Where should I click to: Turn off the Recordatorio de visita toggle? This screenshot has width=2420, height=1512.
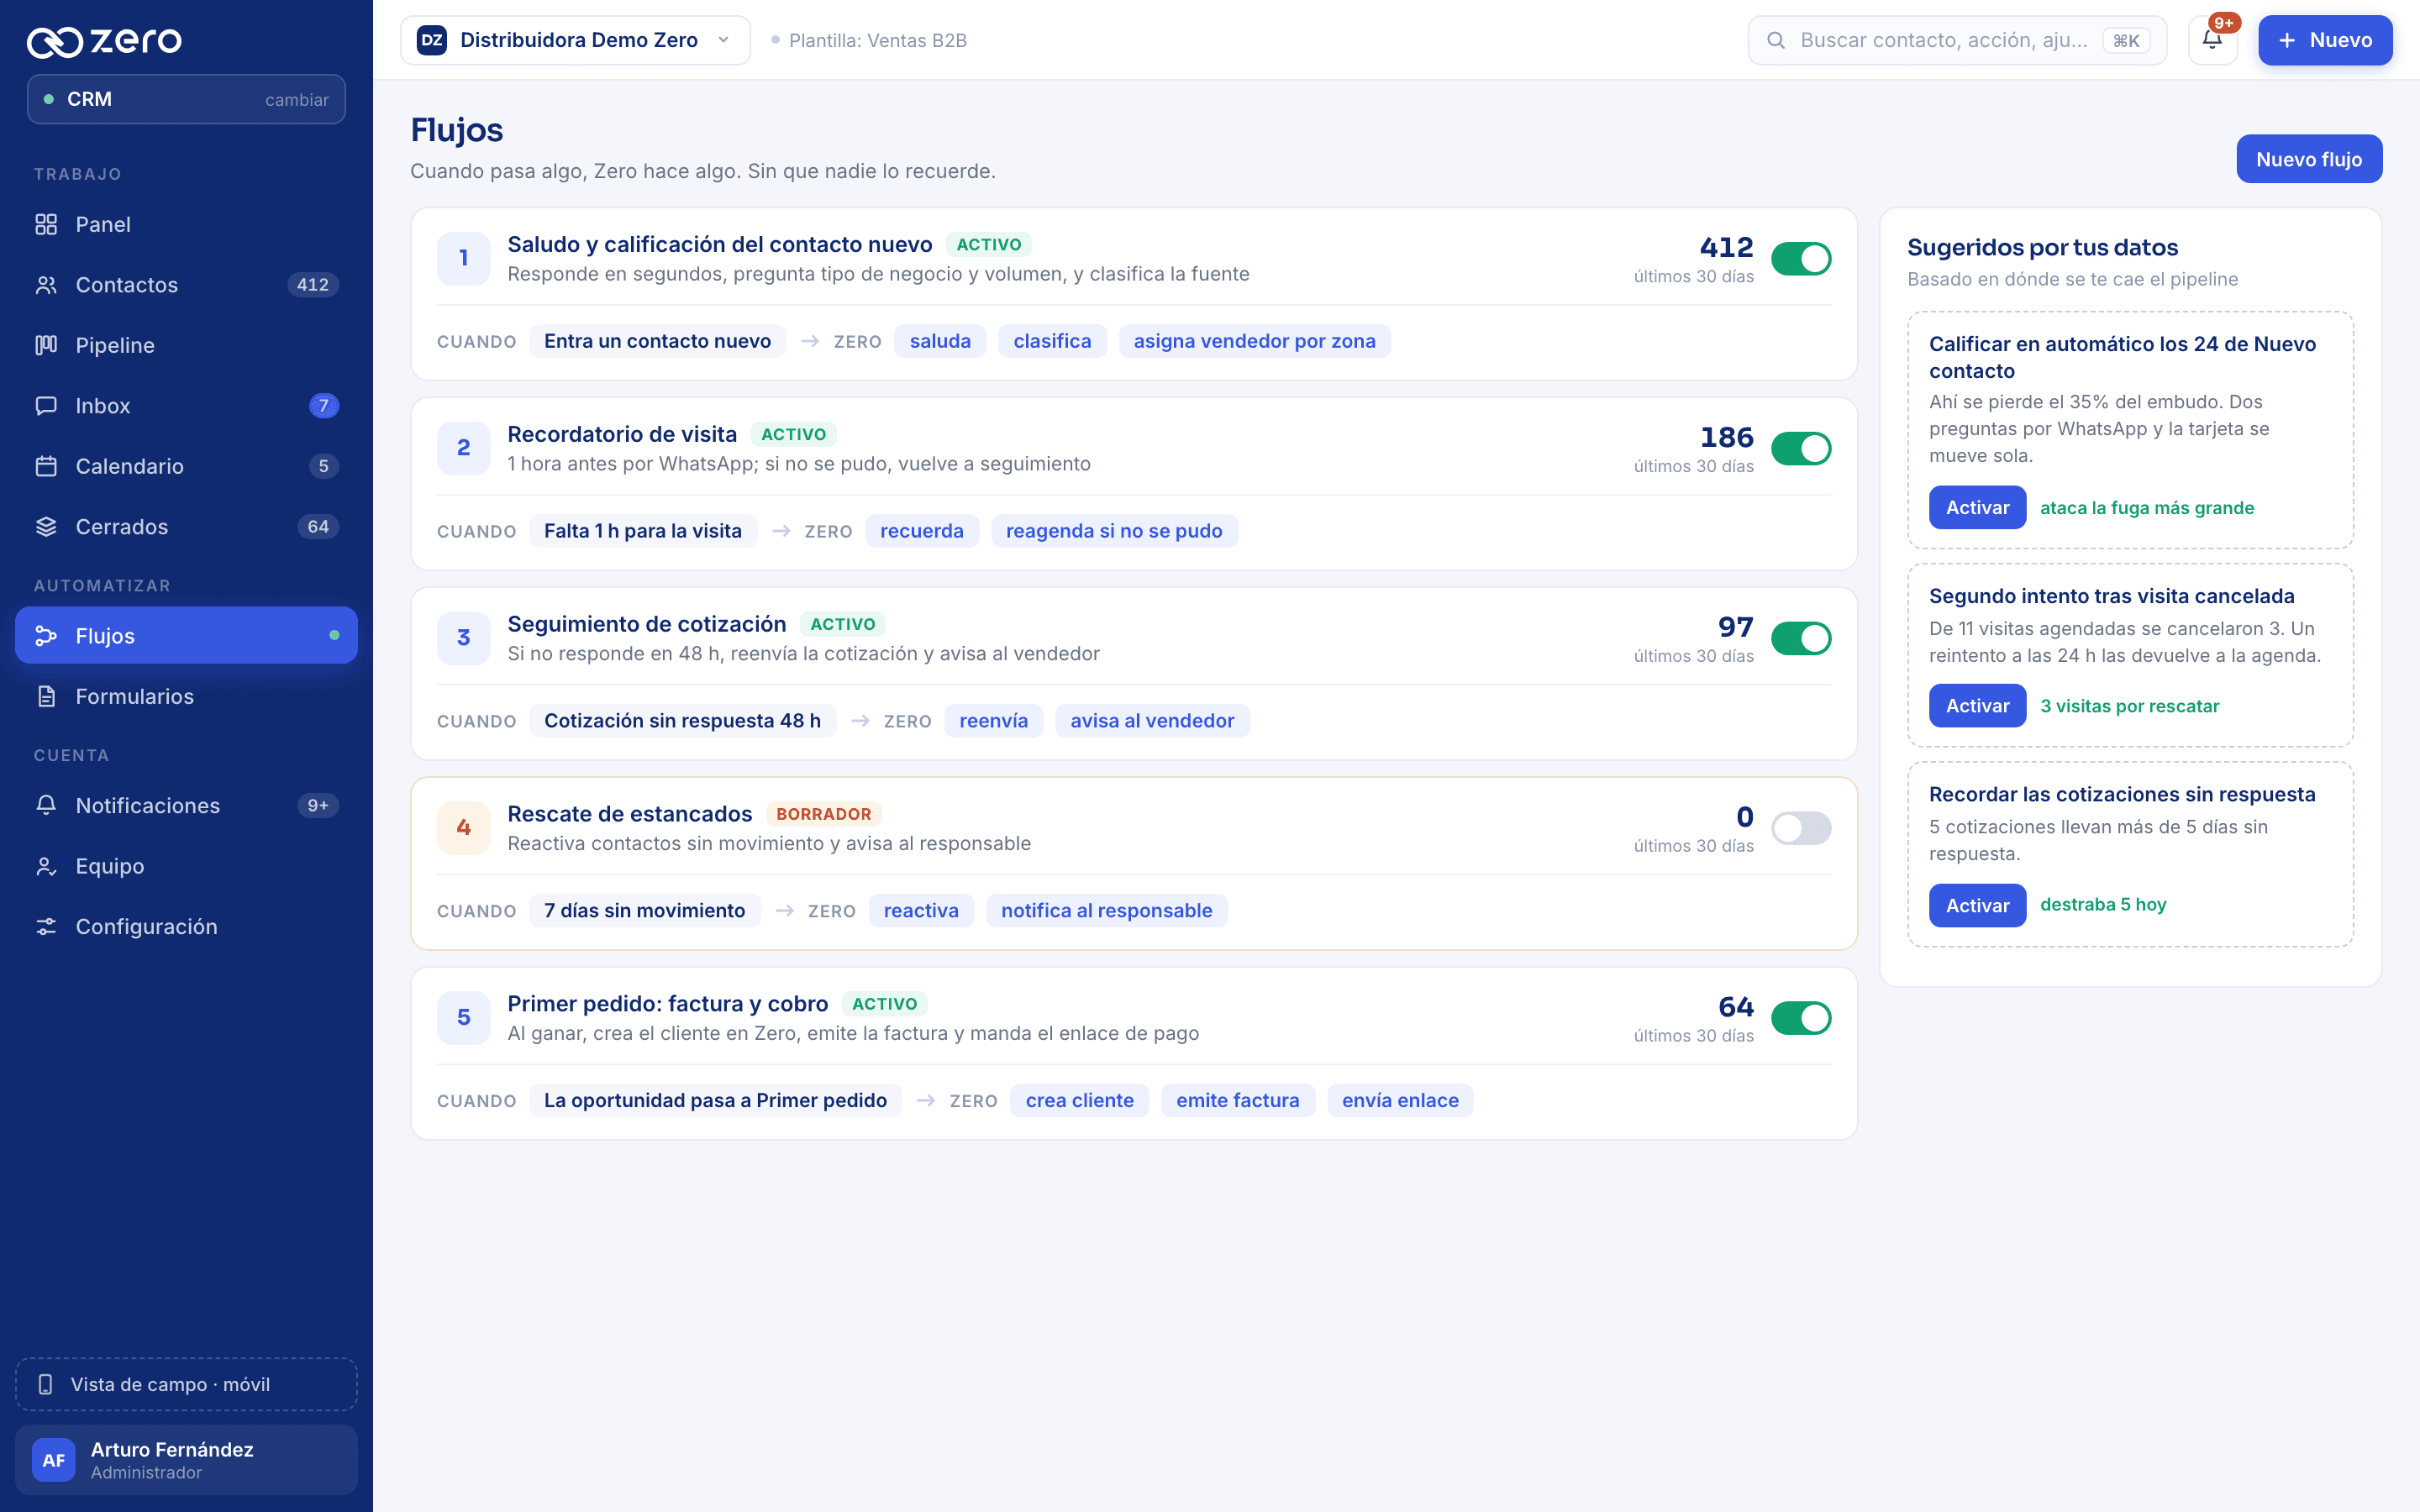click(1801, 449)
